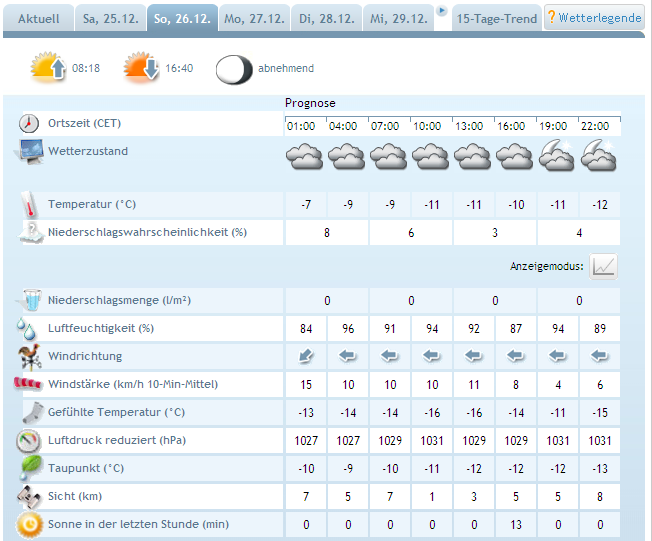This screenshot has height=541, width=652.
Task: Click visibility value 1 at 10:00
Action: click(432, 497)
